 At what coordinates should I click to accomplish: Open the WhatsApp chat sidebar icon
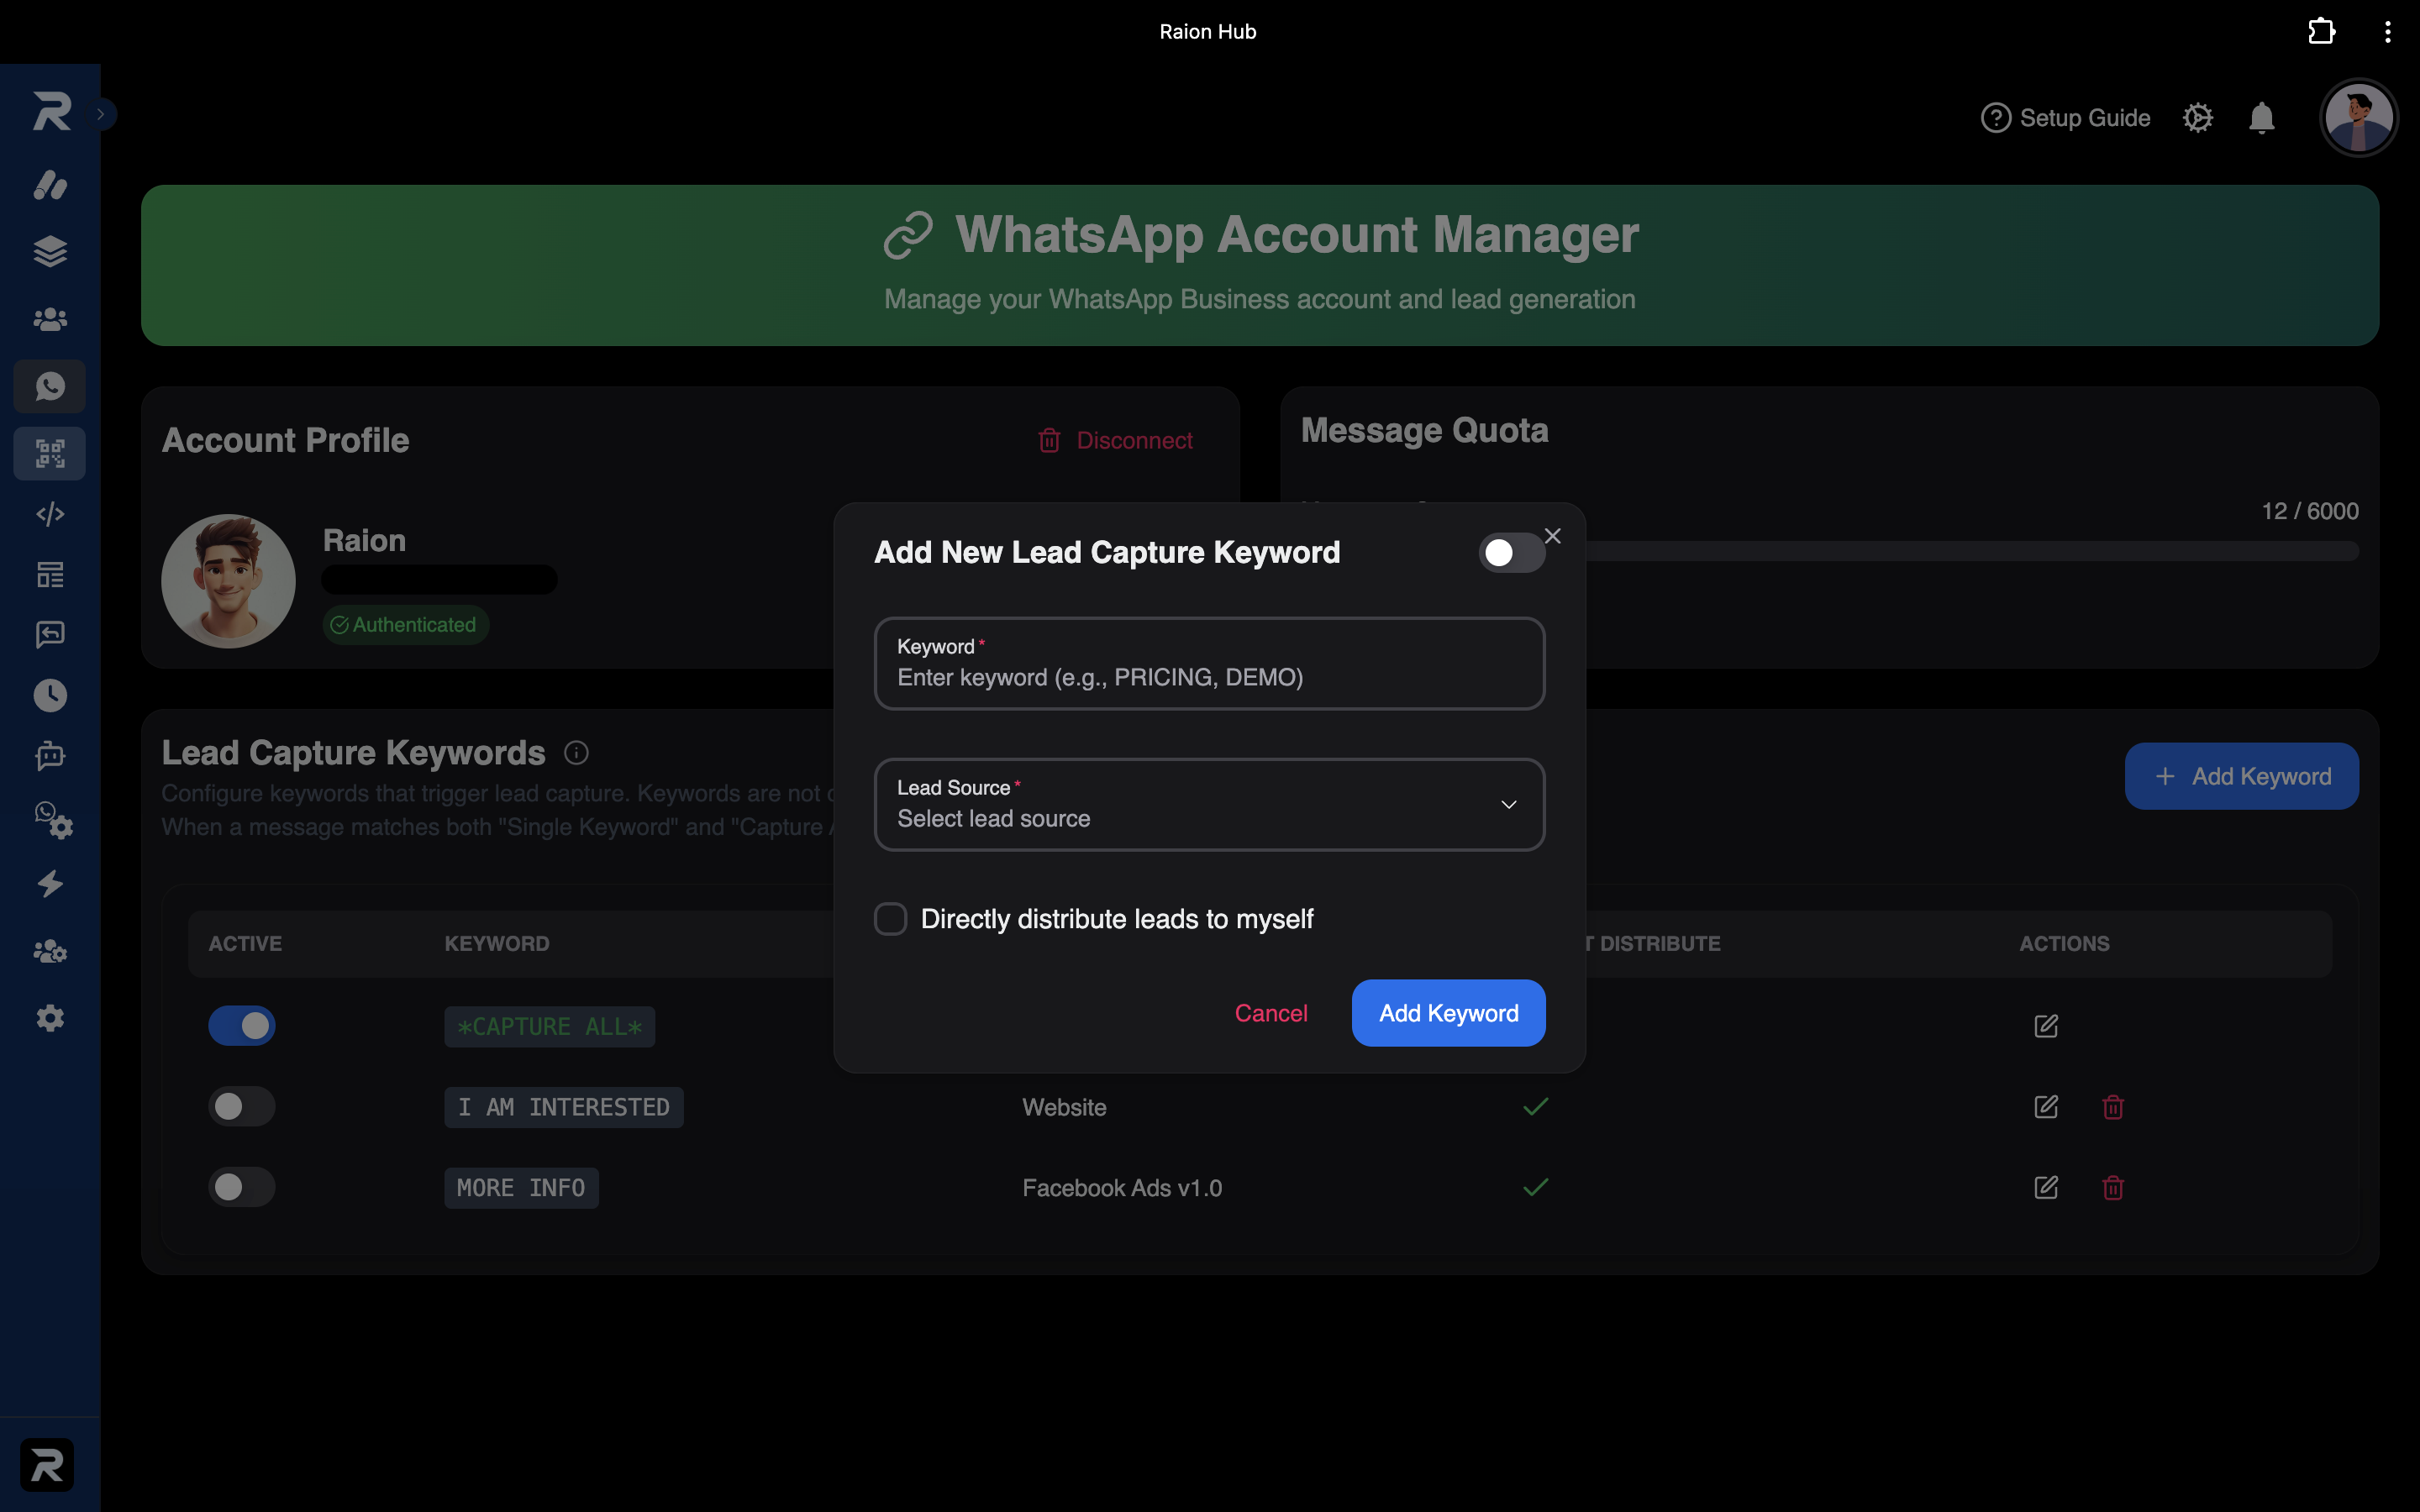50,386
